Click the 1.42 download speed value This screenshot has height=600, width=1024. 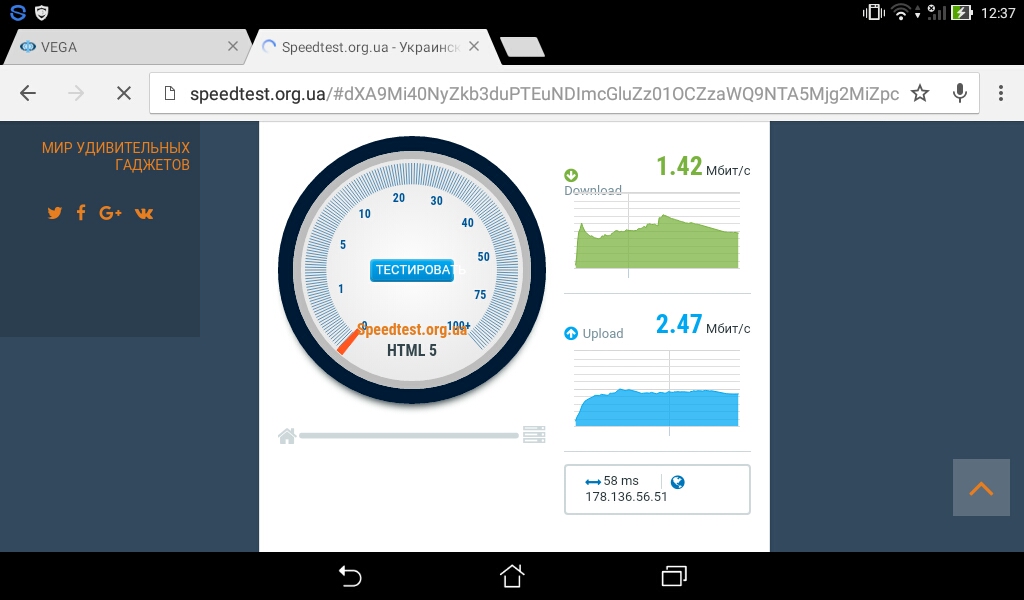pyautogui.click(x=679, y=166)
